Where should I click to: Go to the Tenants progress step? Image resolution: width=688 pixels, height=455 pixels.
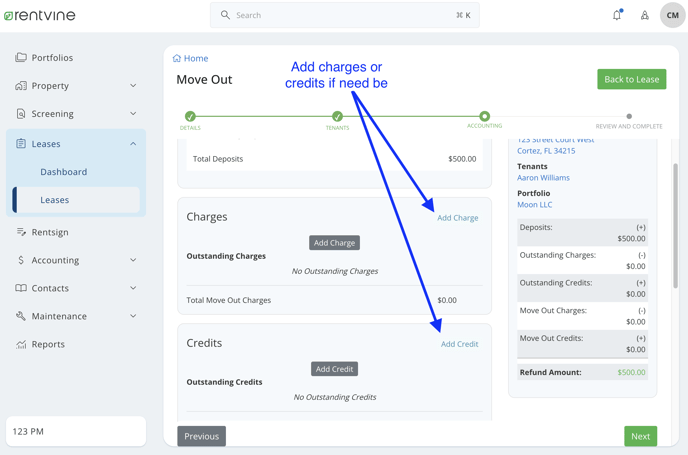(337, 117)
